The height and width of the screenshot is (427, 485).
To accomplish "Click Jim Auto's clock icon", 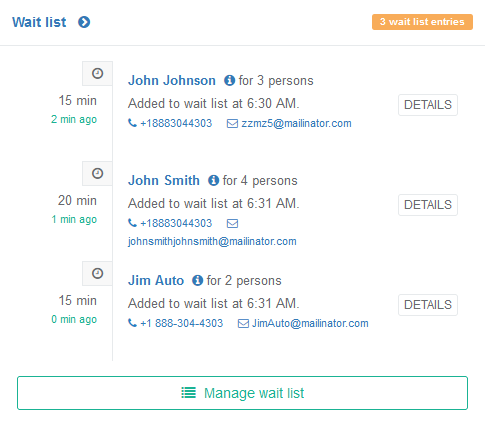I will [97, 273].
